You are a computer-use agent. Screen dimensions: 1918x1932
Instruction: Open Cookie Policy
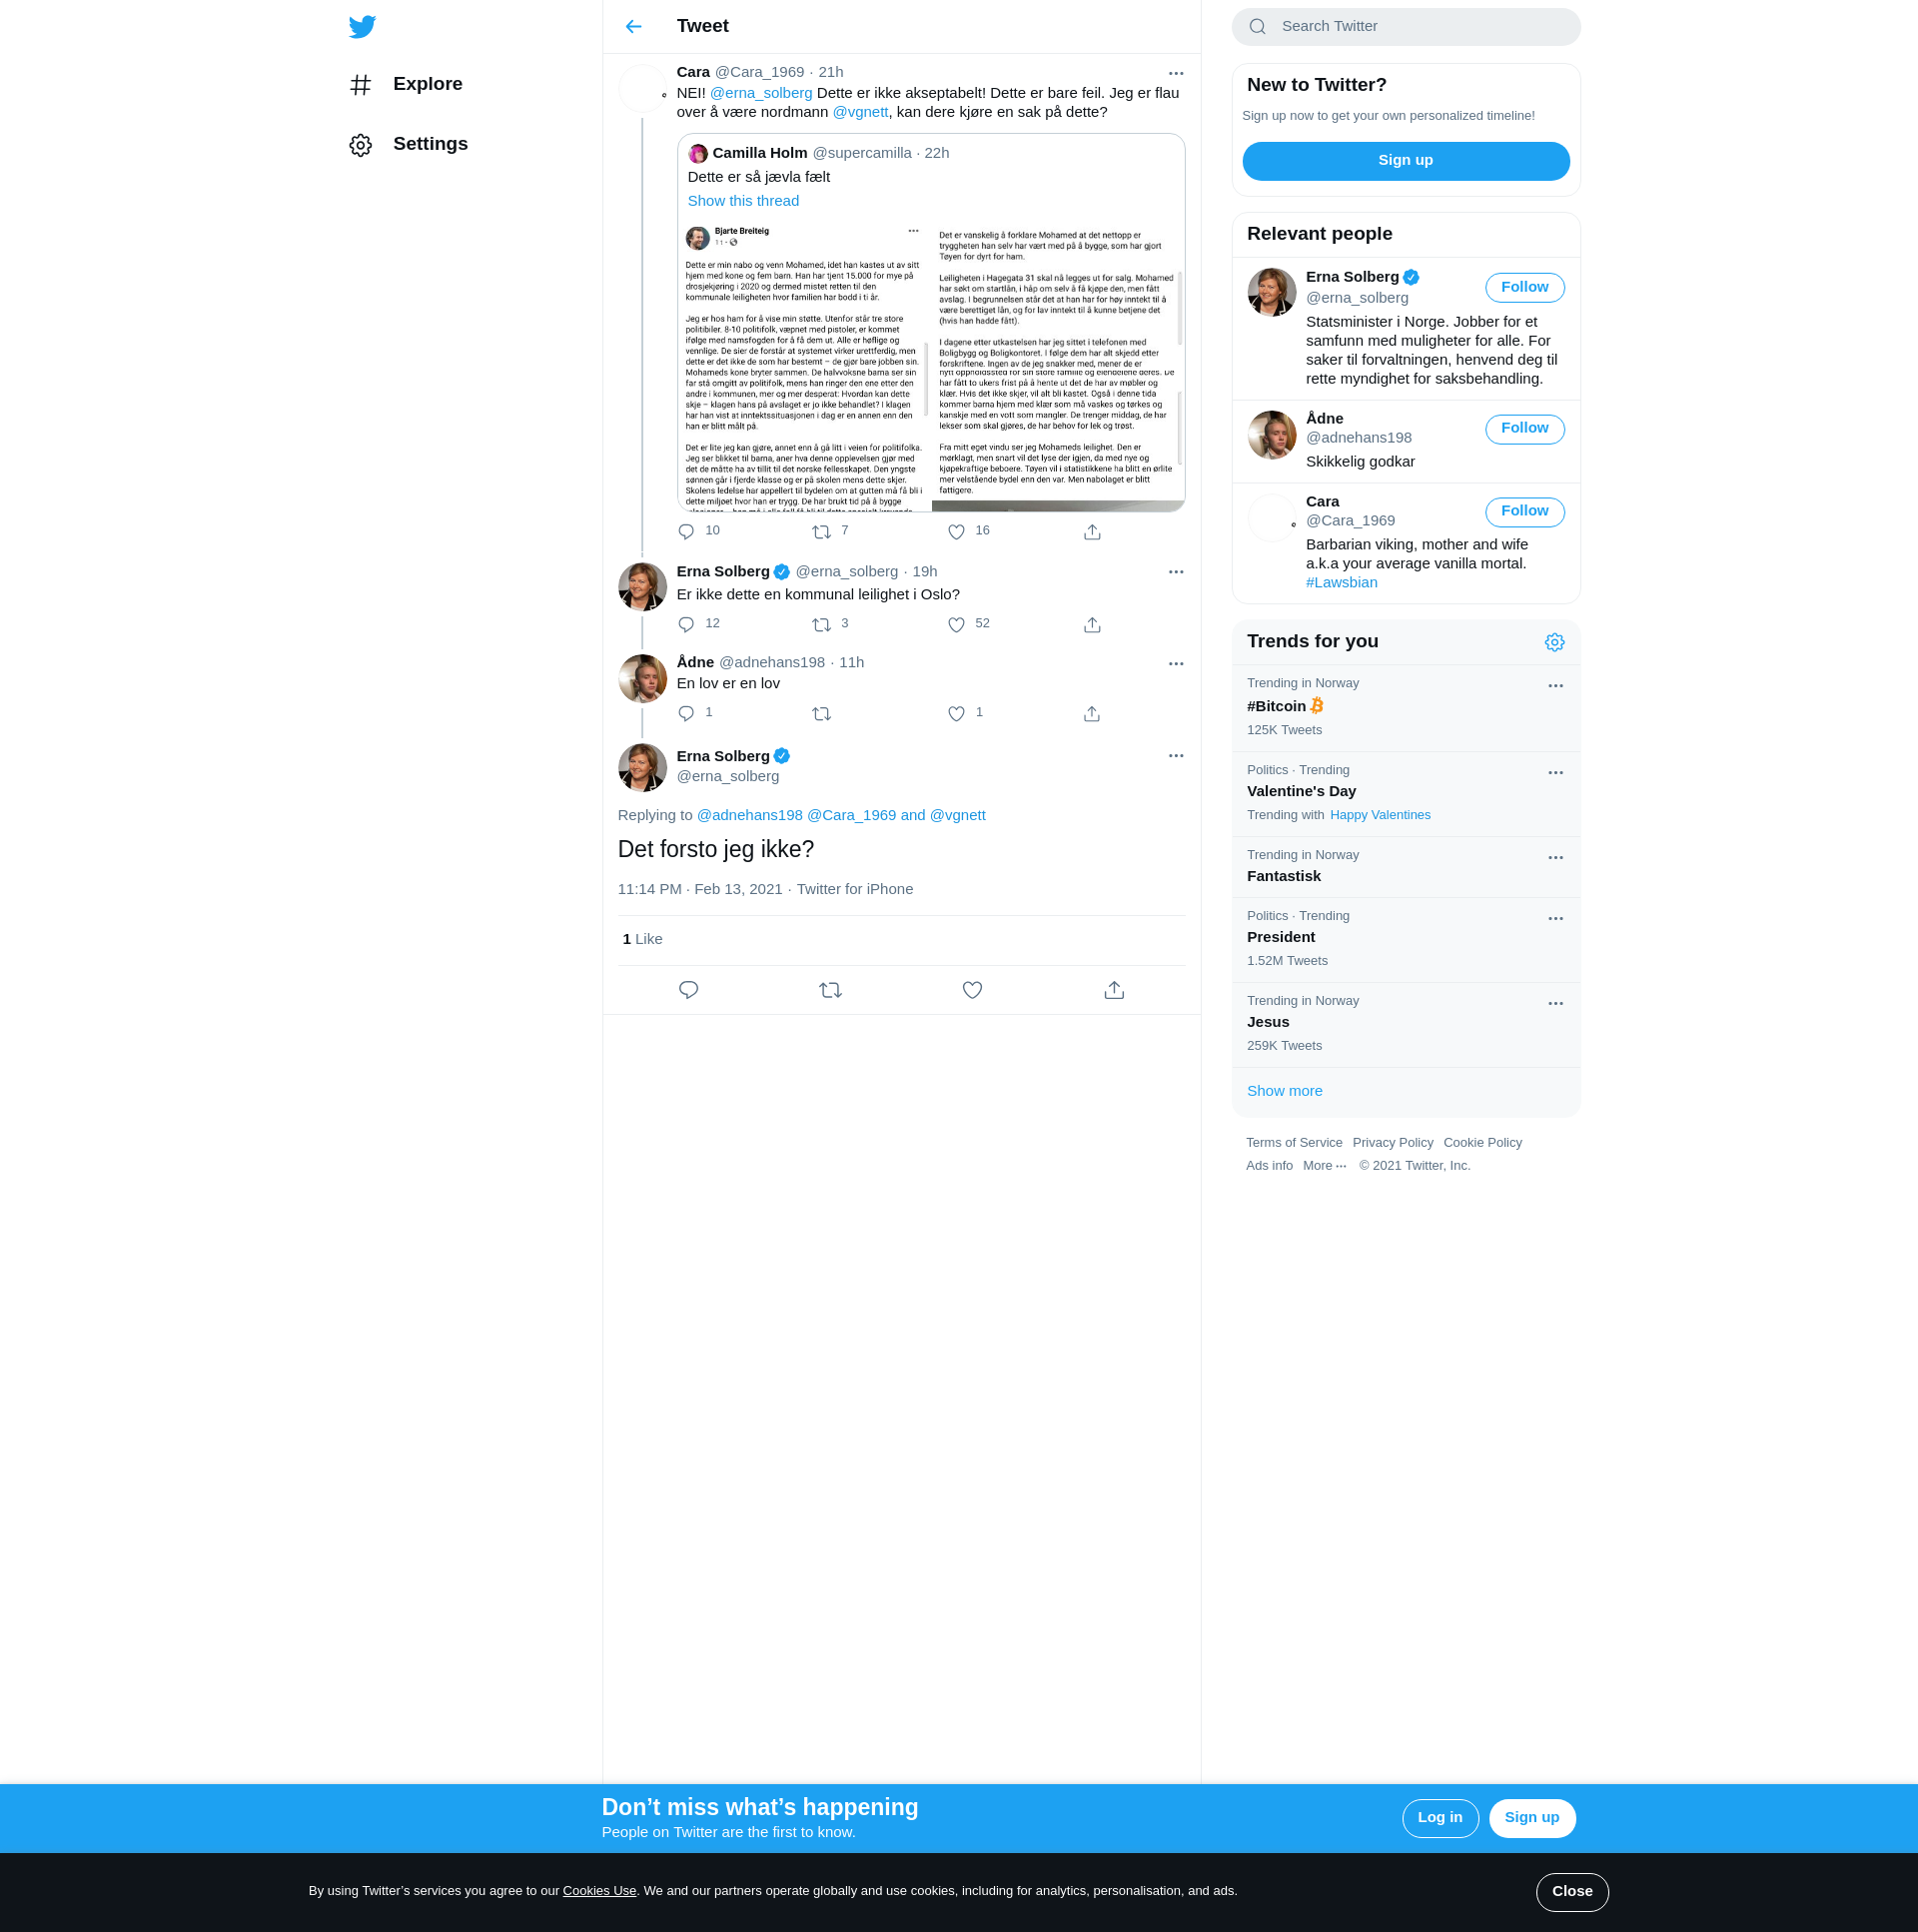tap(1482, 1143)
